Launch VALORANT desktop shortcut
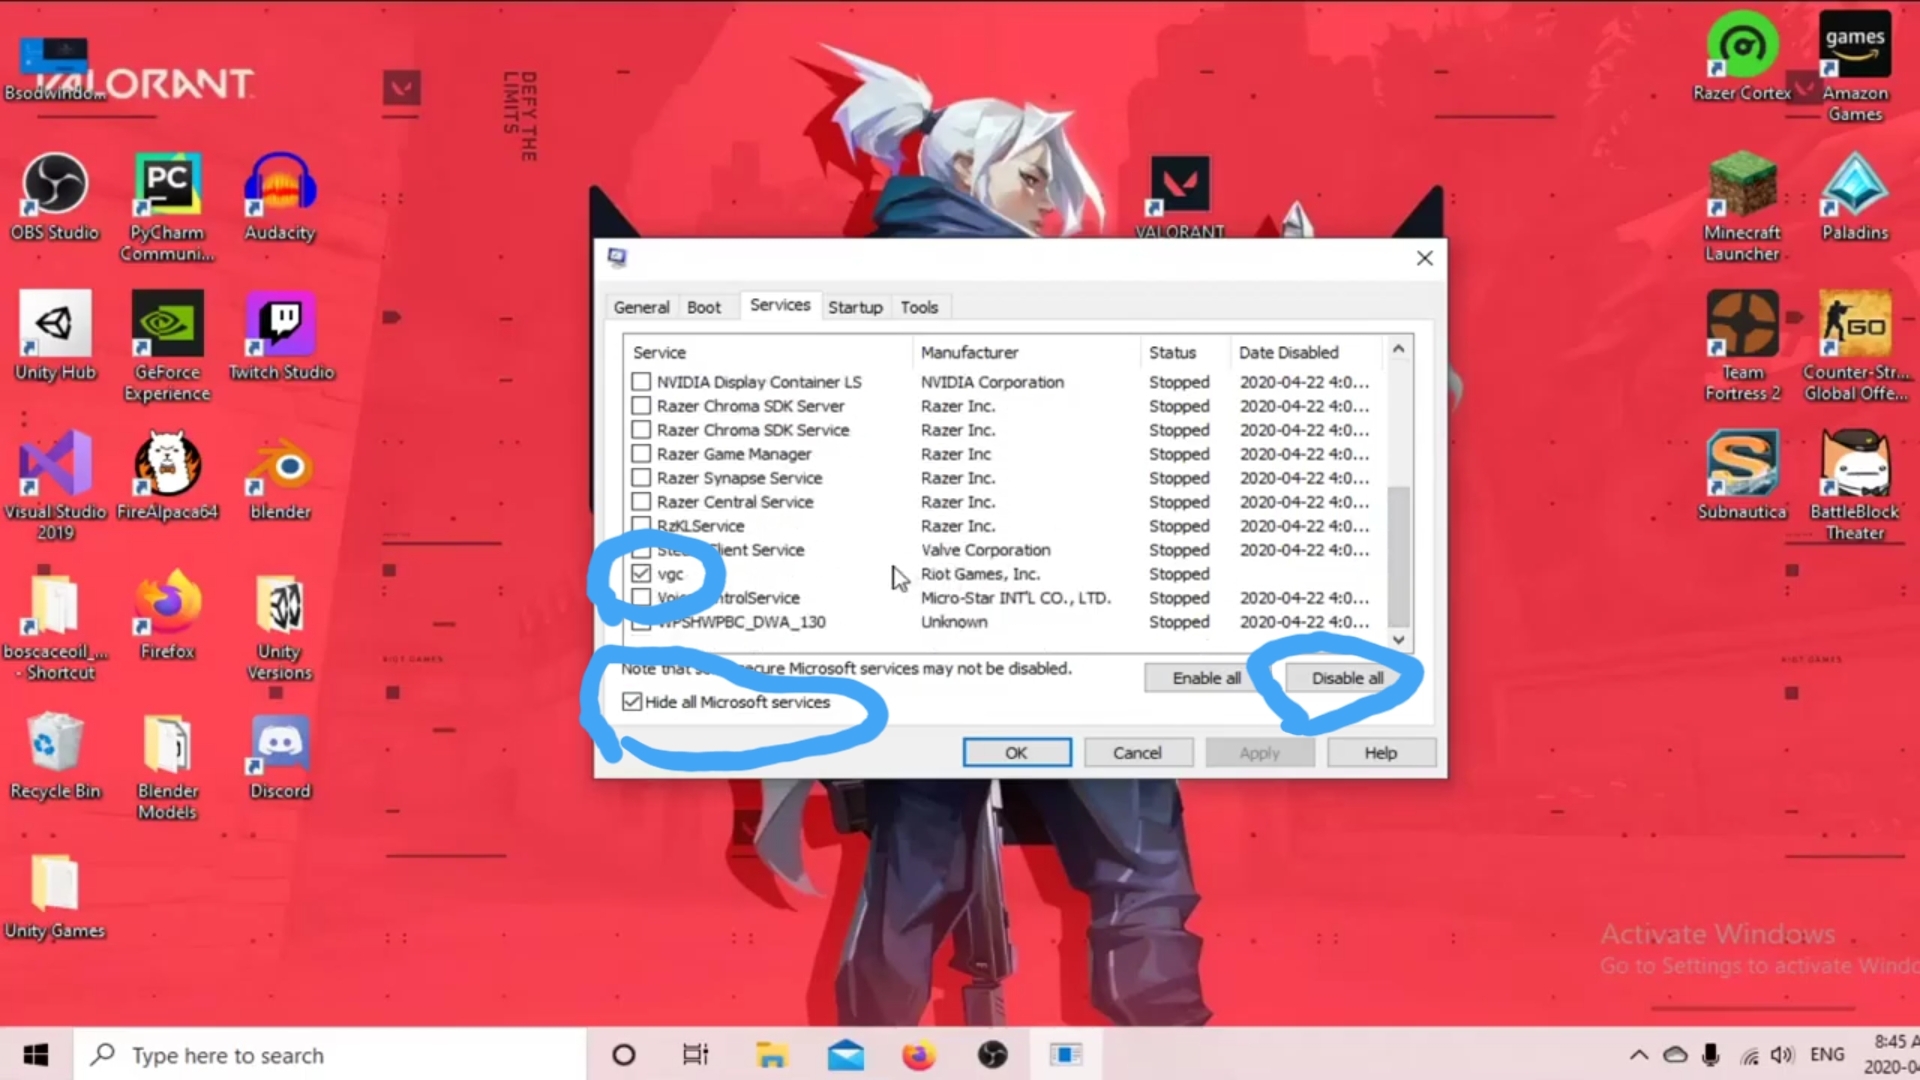 coord(1180,197)
